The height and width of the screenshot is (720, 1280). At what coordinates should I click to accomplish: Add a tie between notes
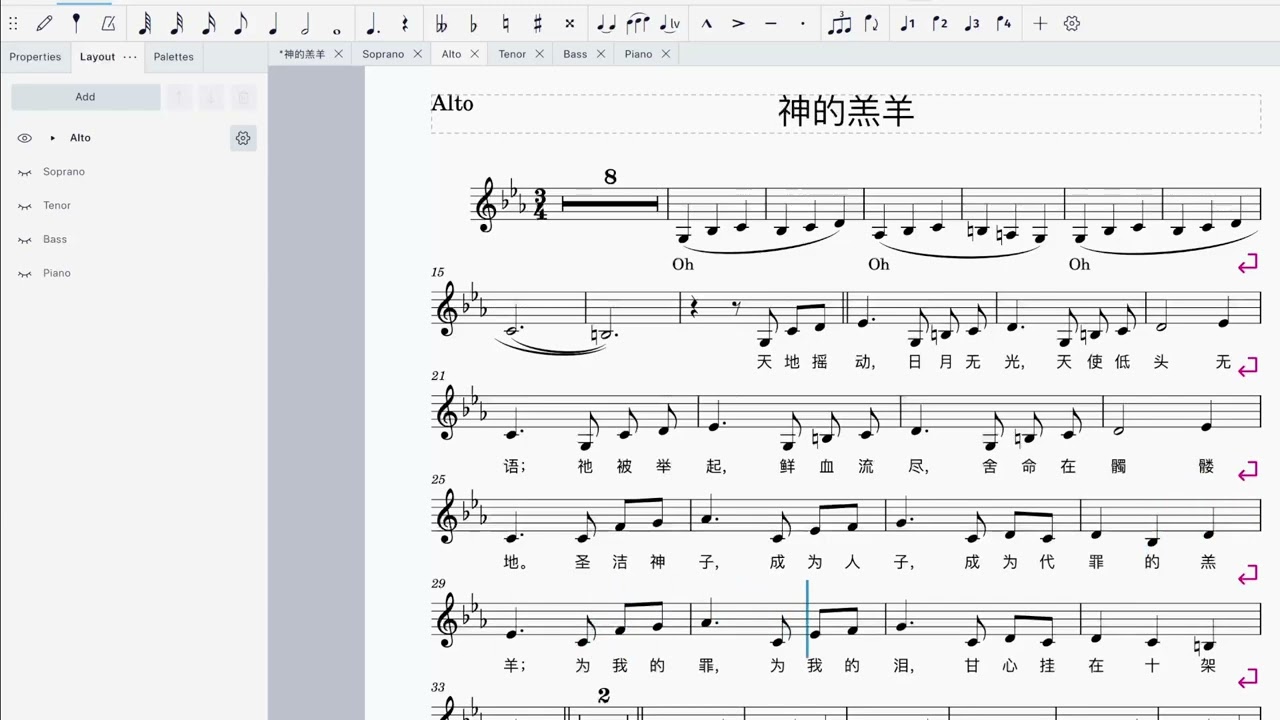coord(605,23)
